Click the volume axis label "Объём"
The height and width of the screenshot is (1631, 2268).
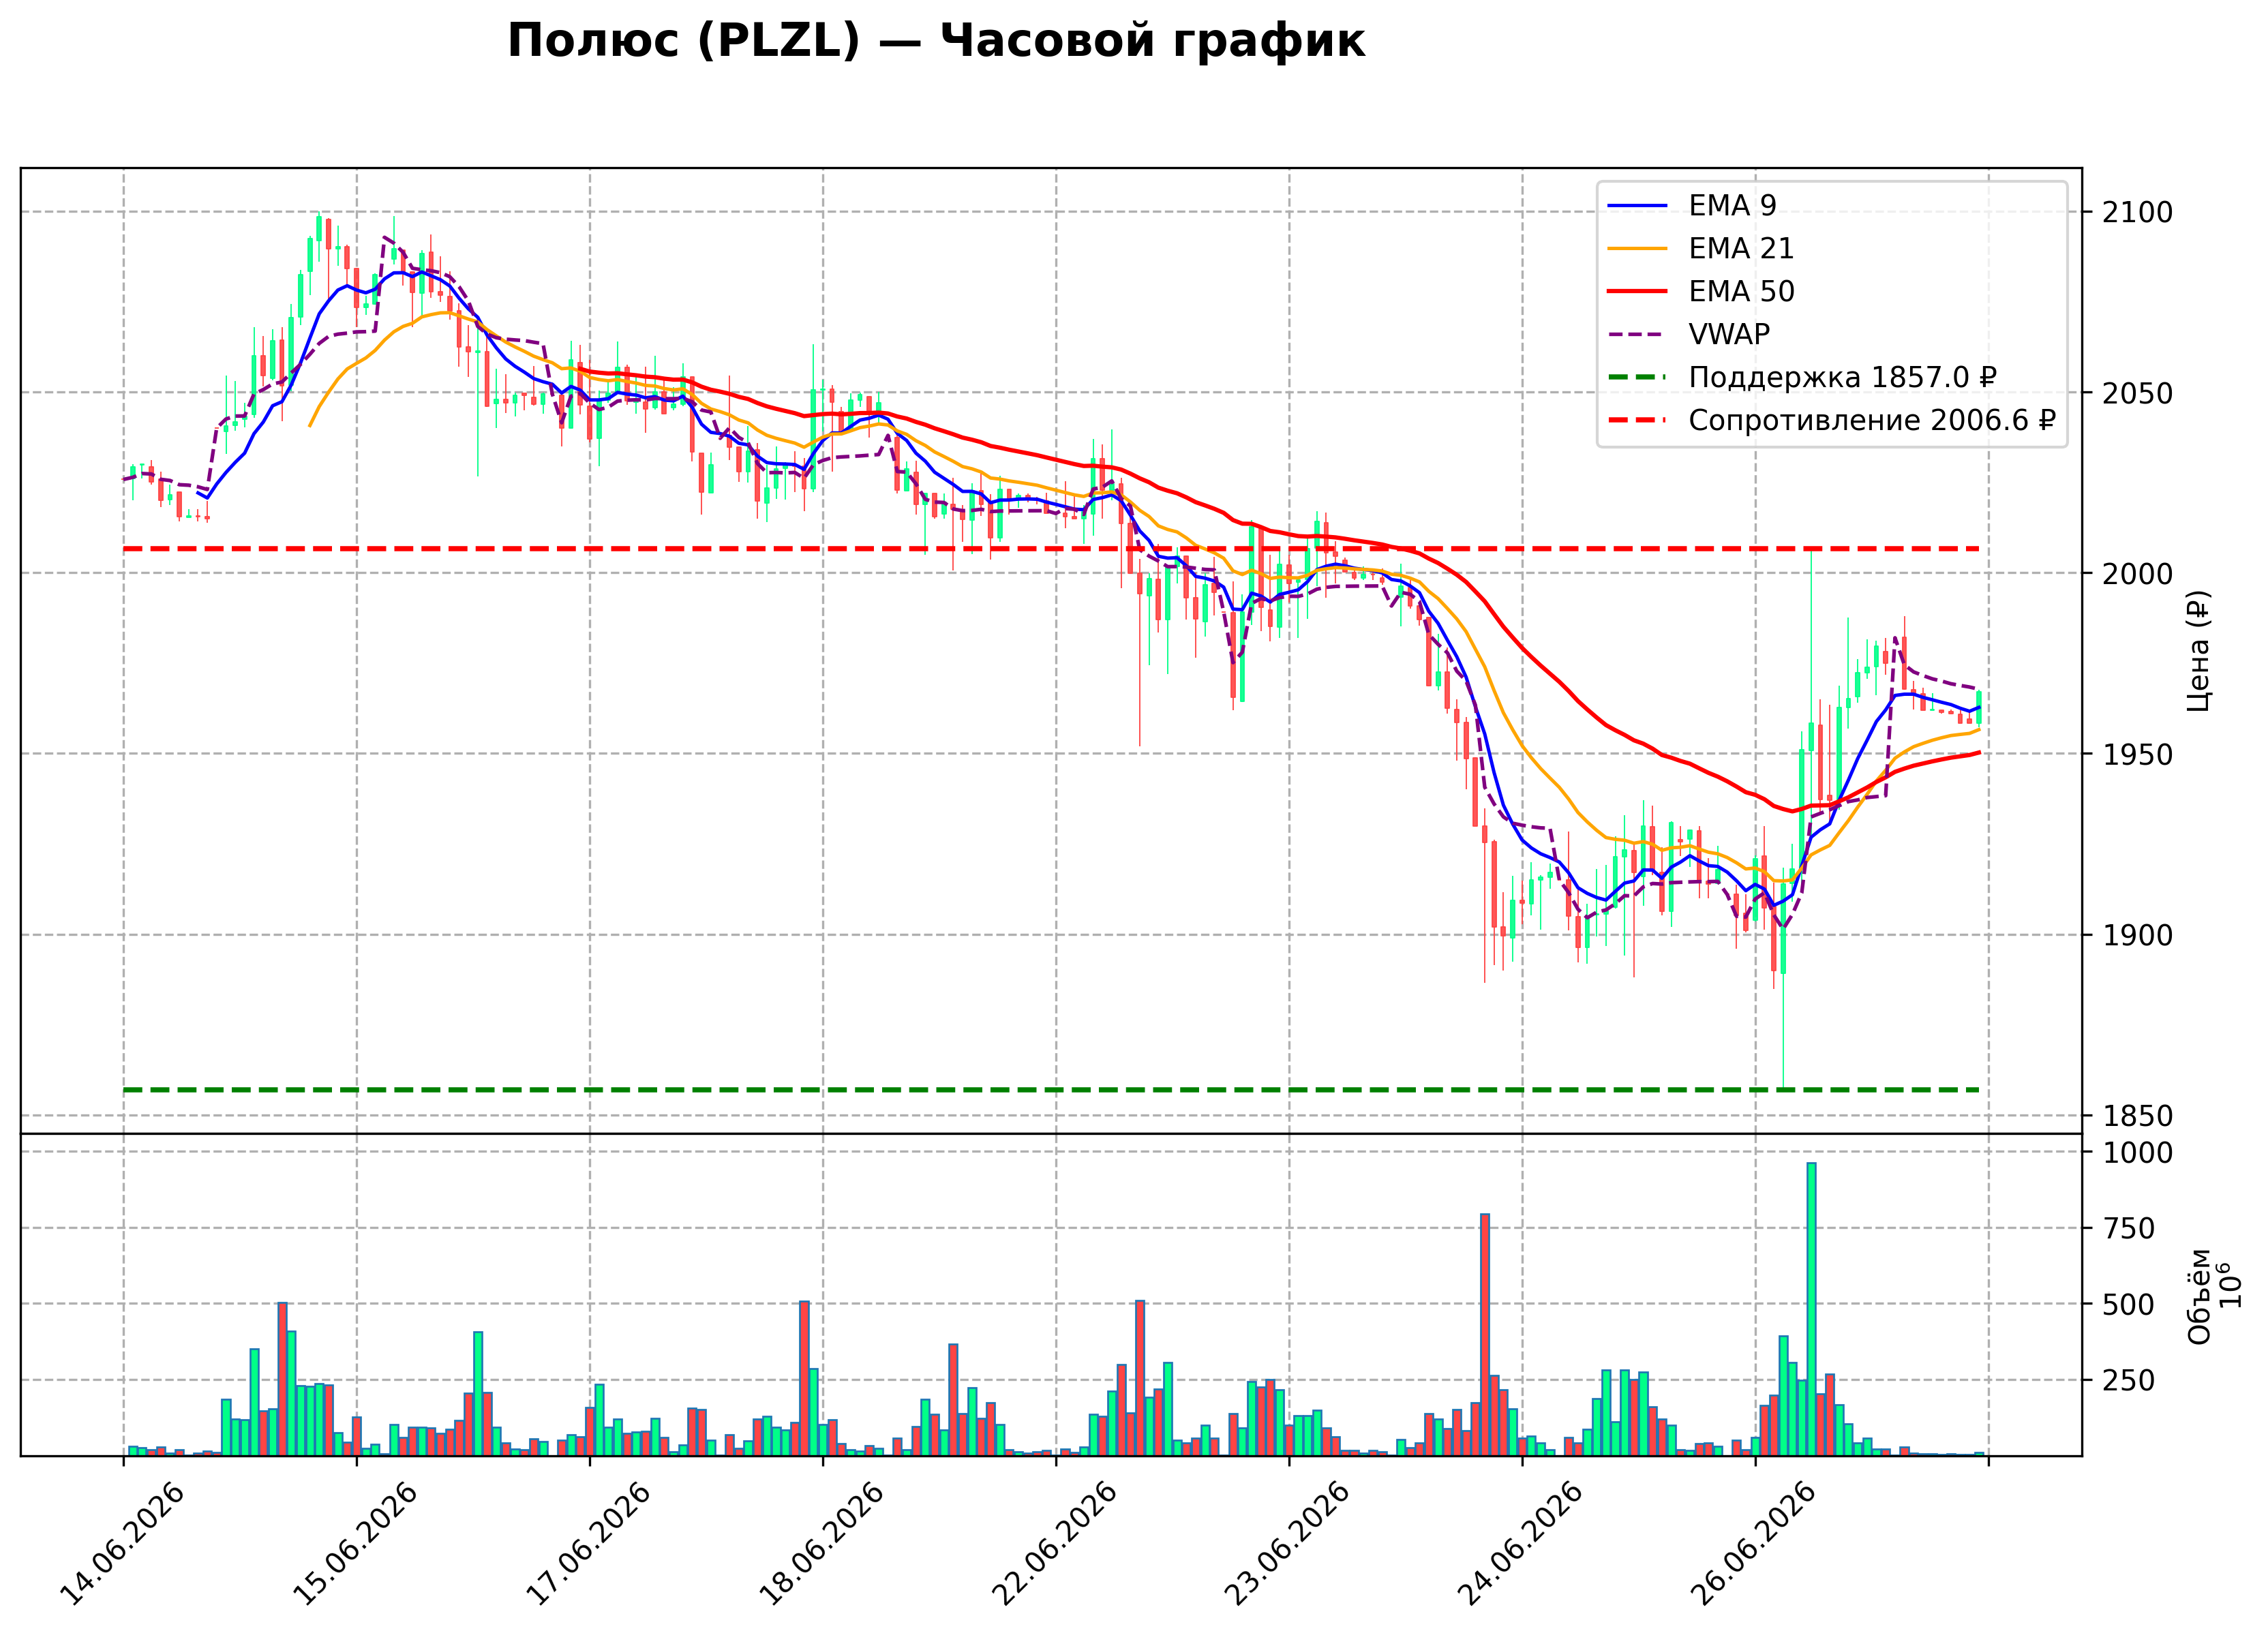coord(2199,1296)
